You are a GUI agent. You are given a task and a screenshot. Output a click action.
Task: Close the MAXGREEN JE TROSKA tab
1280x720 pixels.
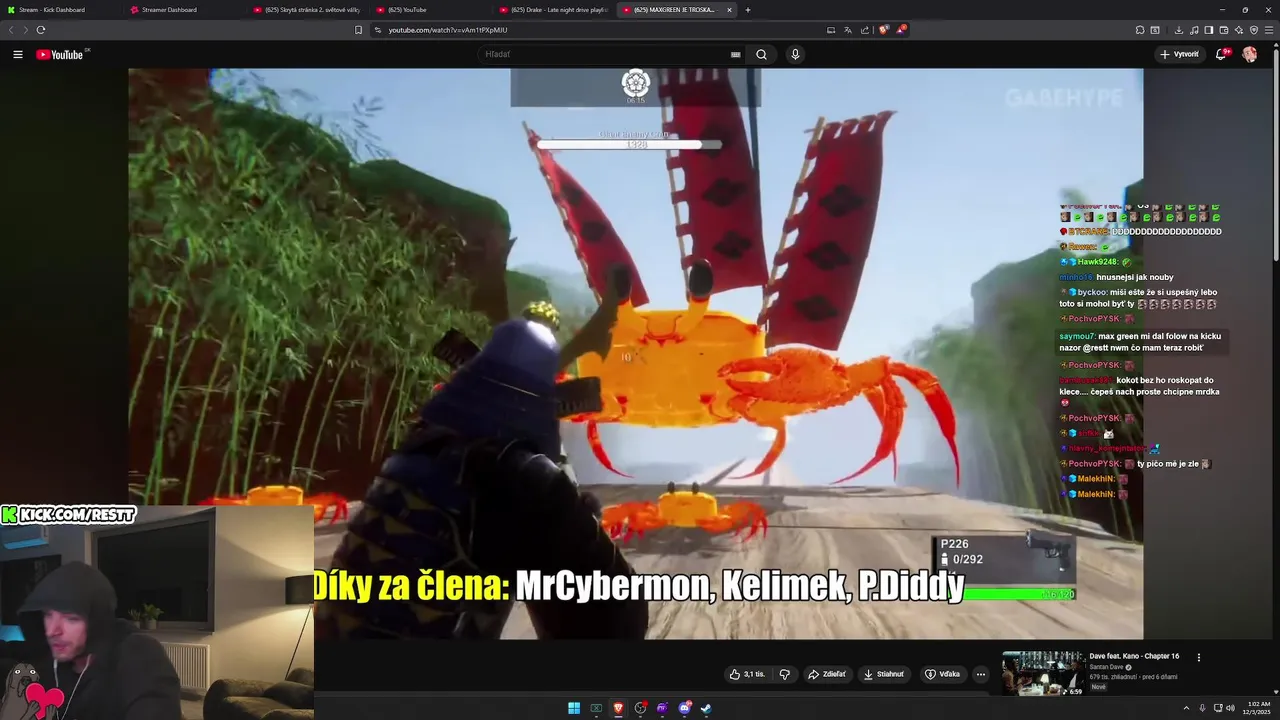click(x=729, y=10)
